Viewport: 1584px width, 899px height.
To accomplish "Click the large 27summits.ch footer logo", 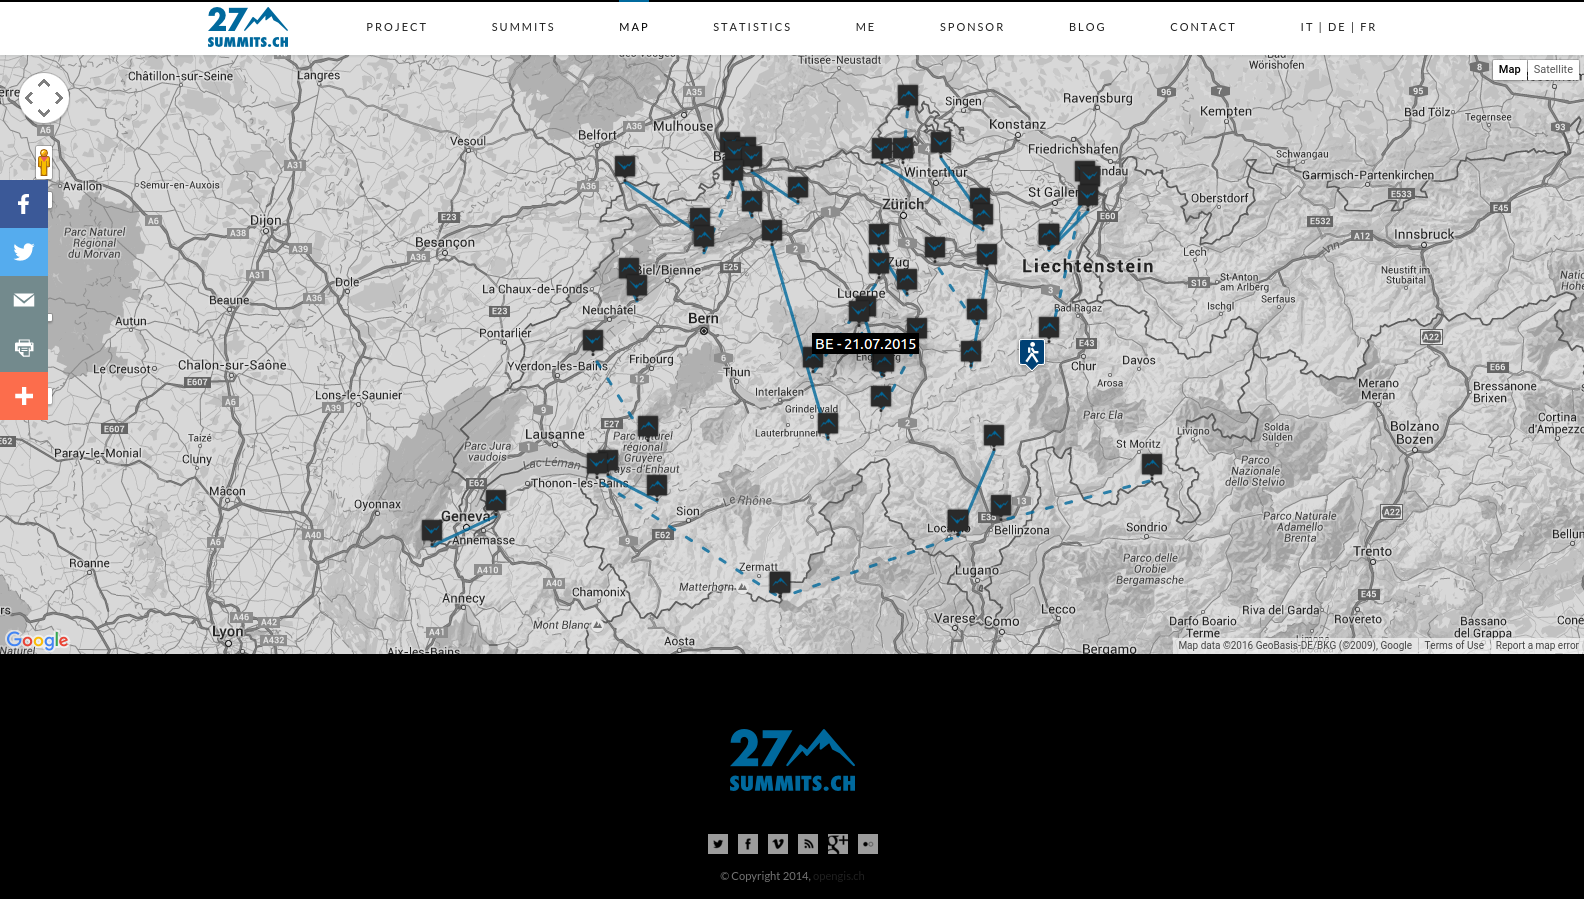I will click(792, 760).
